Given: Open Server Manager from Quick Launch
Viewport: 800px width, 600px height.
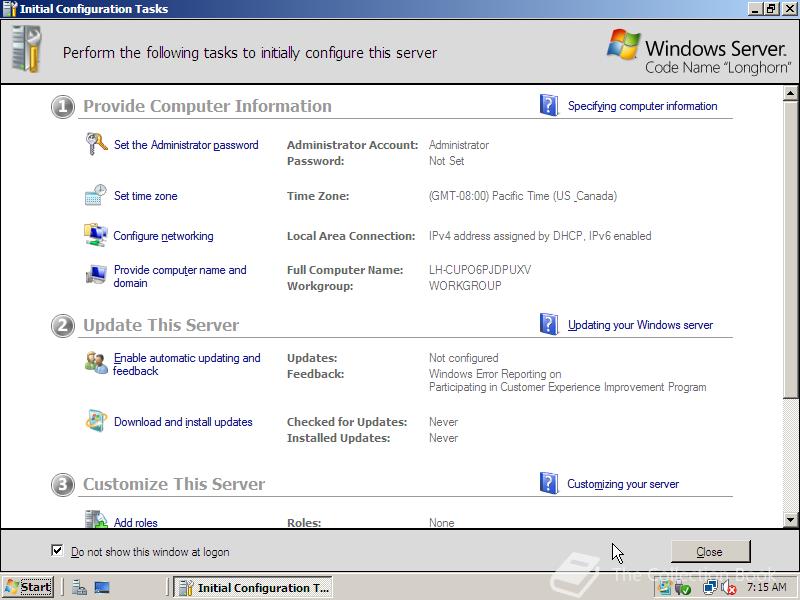Looking at the screenshot, I should click(x=79, y=588).
